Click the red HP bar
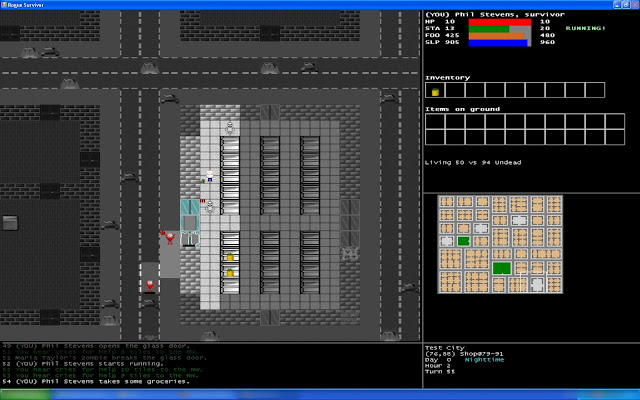The width and height of the screenshot is (640, 400). (500, 22)
